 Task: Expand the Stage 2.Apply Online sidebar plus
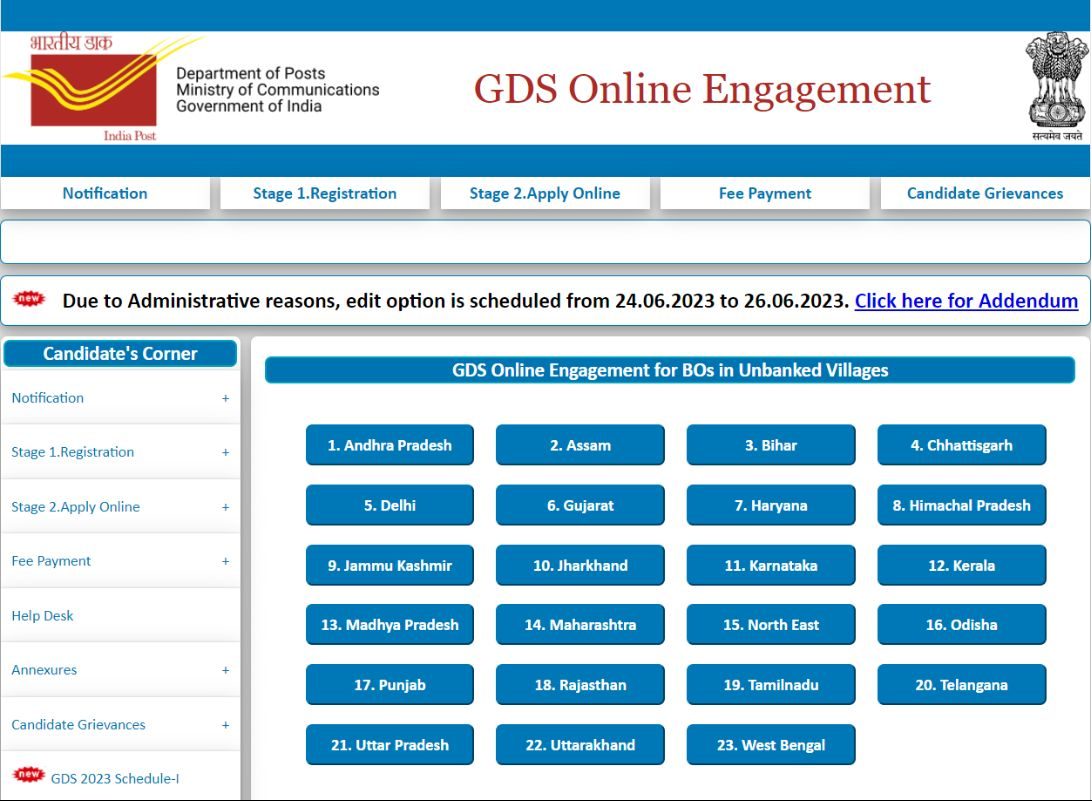click(225, 507)
